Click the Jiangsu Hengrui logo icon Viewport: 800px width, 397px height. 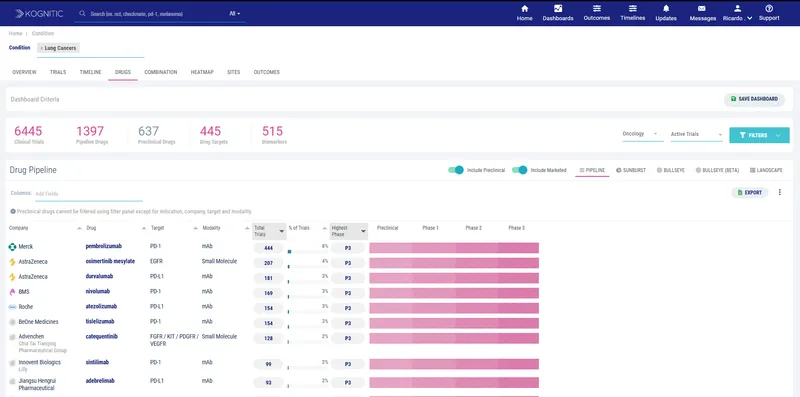(x=12, y=381)
